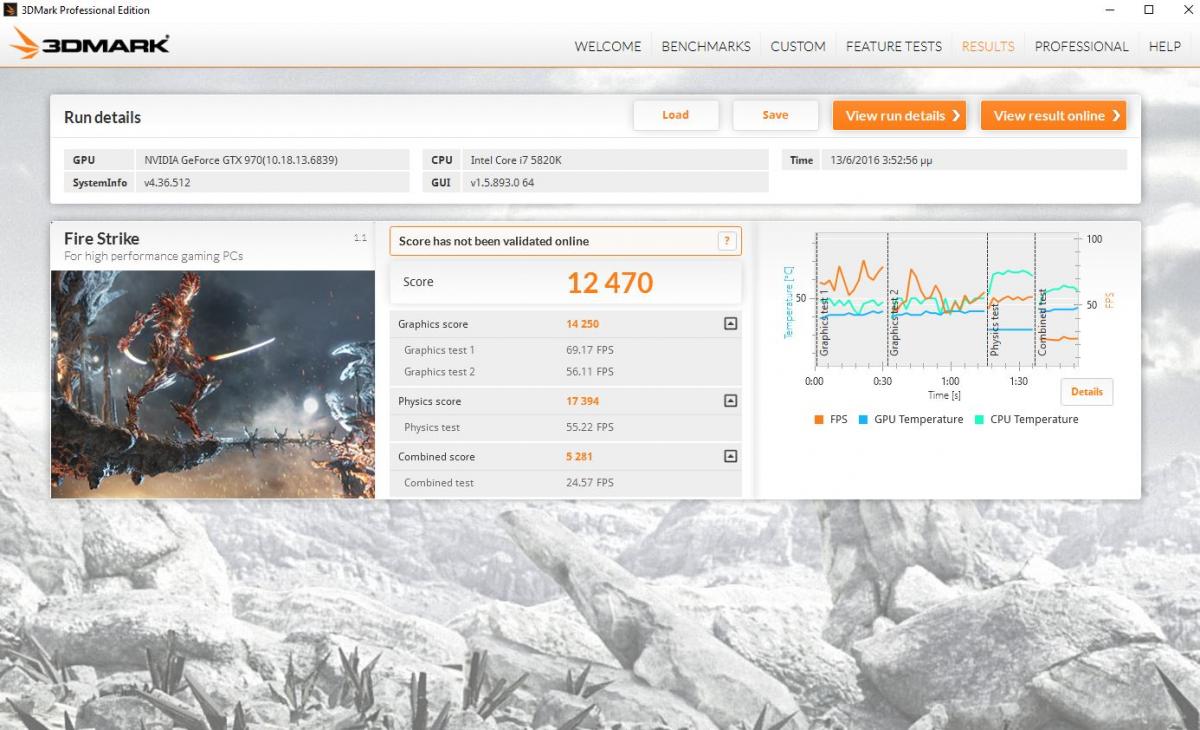Screen dimensions: 1200x730
Task: Click the GUI version v1.5.893.0 64
Action: click(x=502, y=182)
